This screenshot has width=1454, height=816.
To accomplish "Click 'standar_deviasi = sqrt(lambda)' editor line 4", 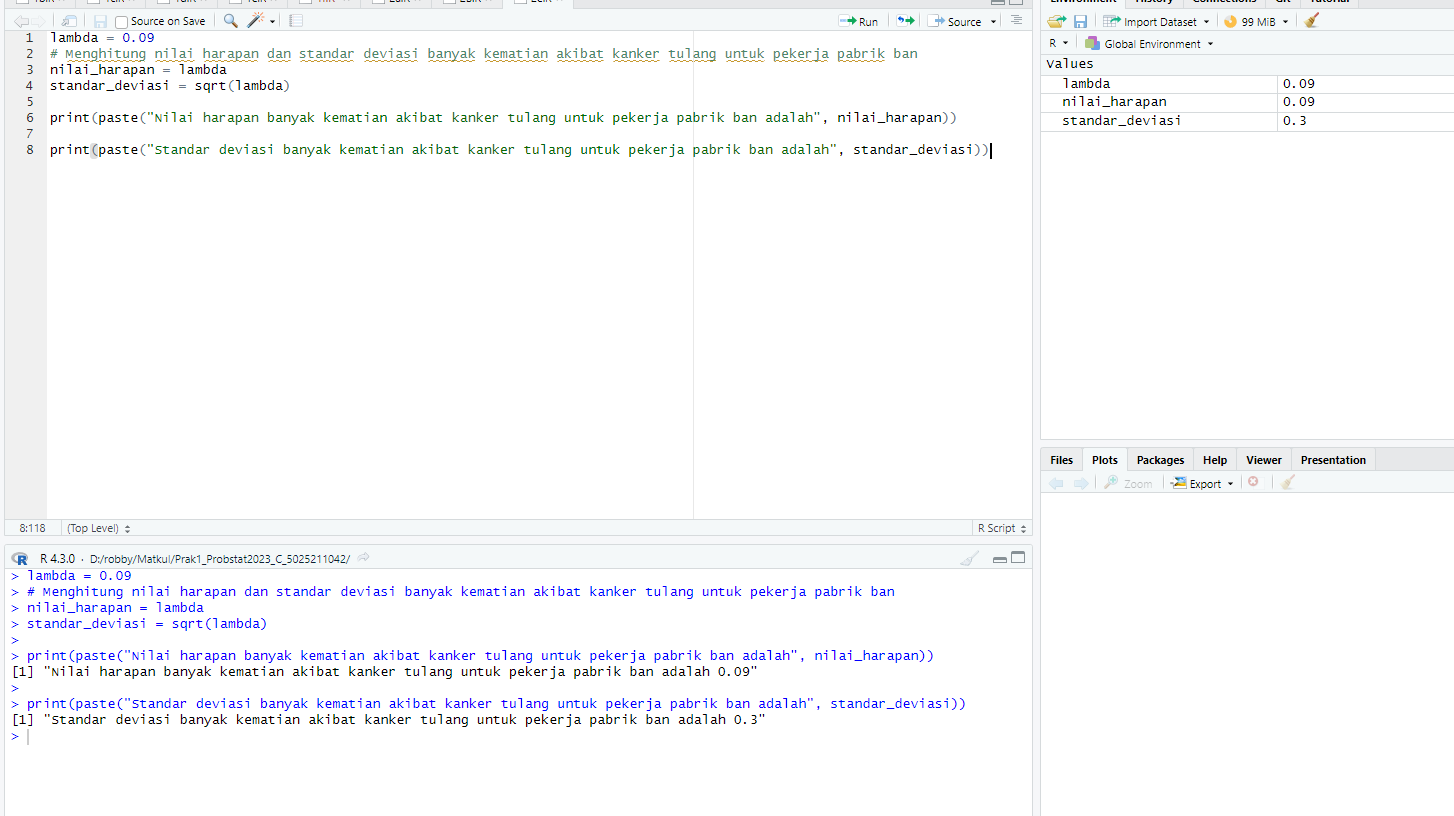I will click(170, 86).
